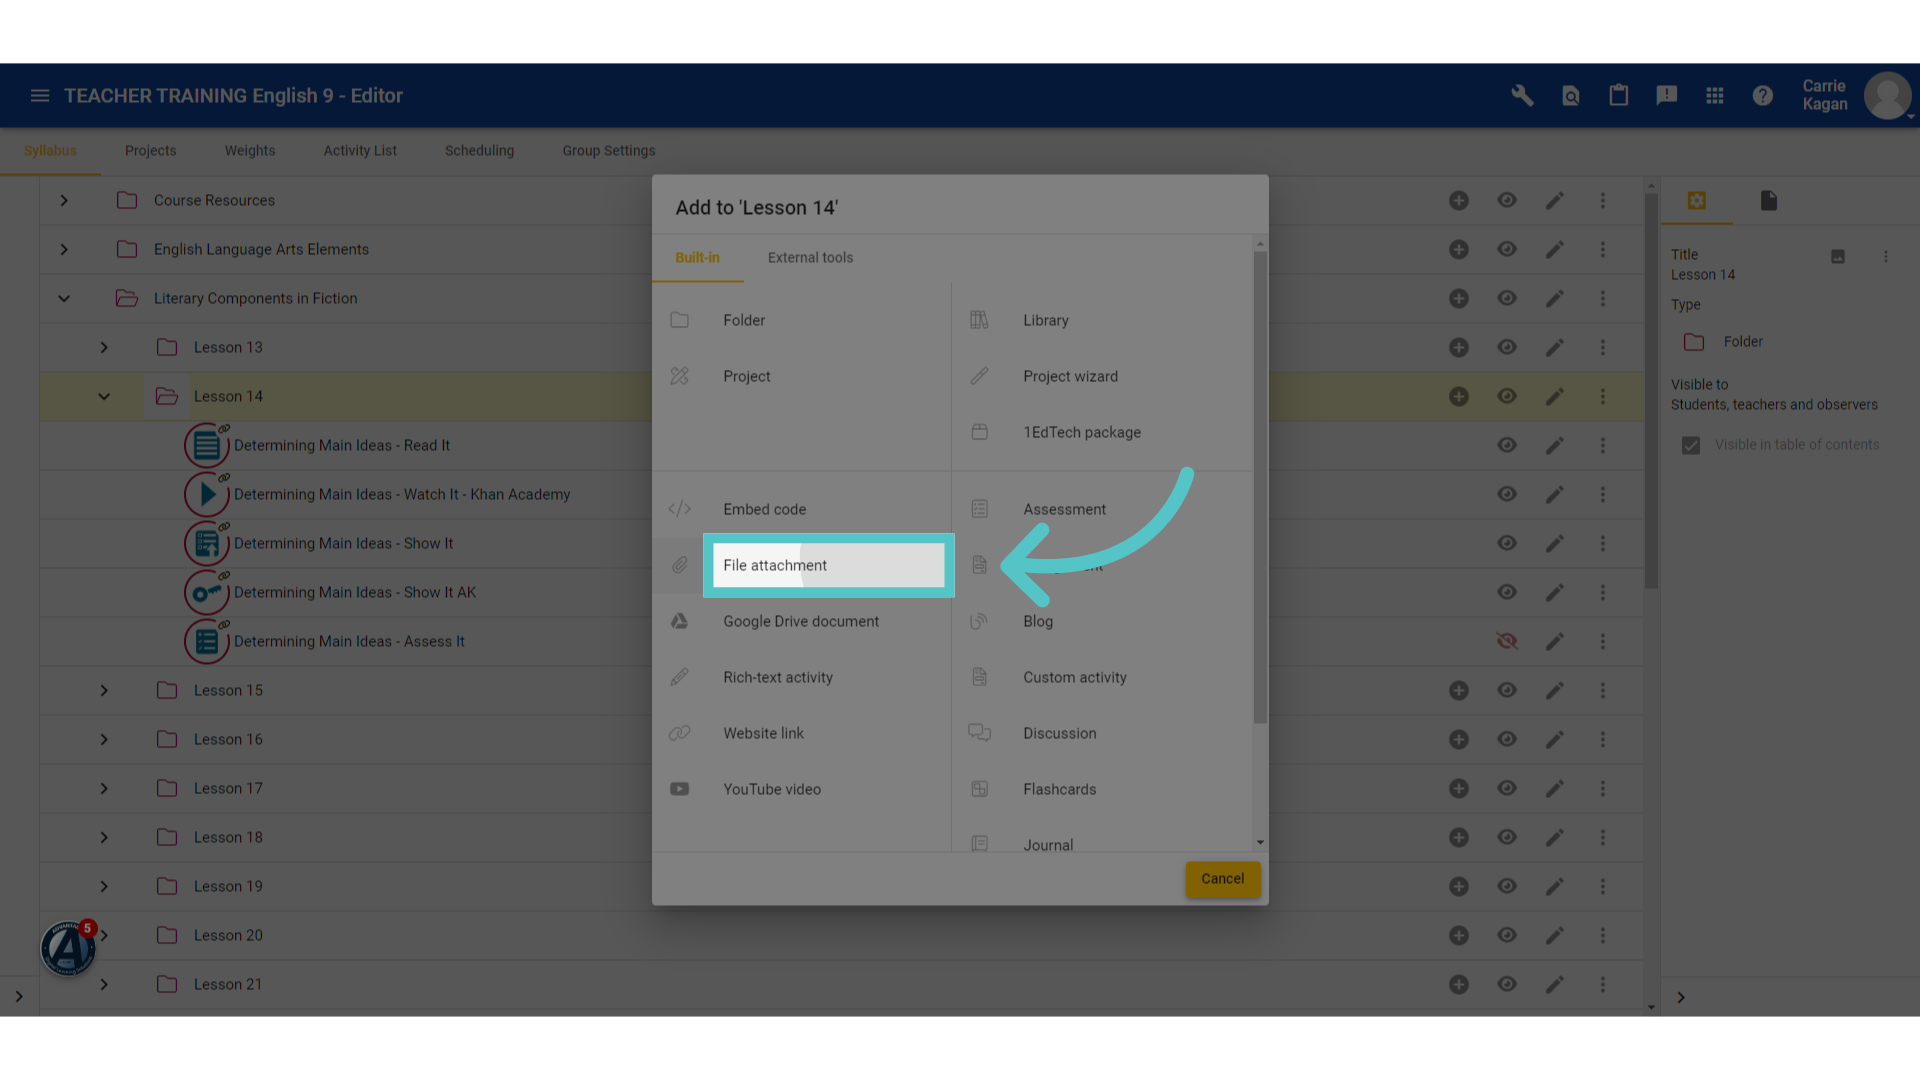Click edit pencil for Determining Main Ideas - Read It

point(1555,446)
